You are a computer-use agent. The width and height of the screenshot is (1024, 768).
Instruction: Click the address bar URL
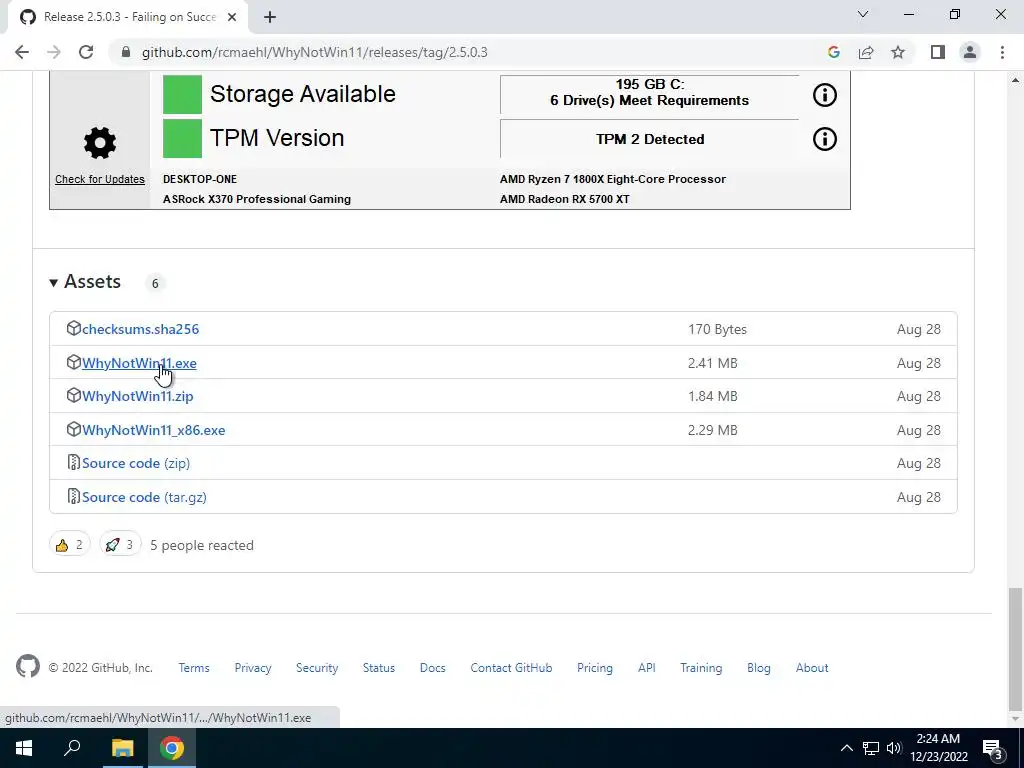point(314,52)
